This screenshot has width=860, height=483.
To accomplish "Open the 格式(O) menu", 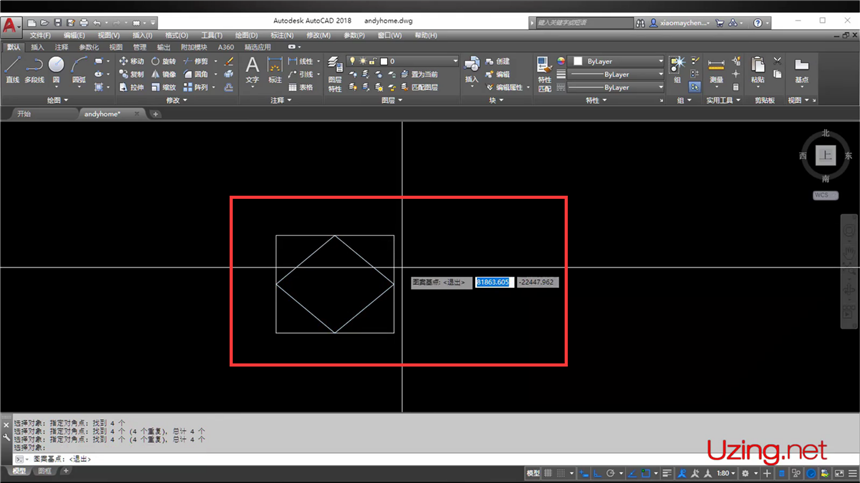I will (176, 35).
